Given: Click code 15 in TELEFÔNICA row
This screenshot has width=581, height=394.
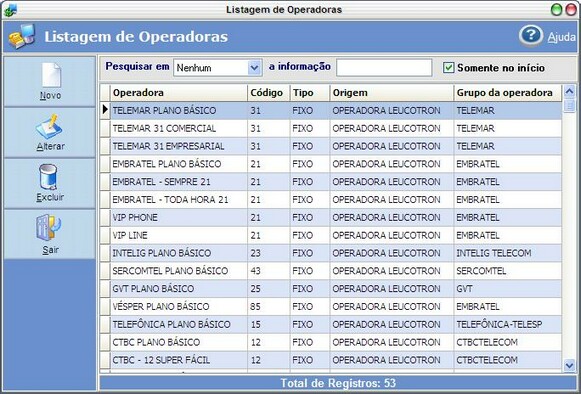Looking at the screenshot, I should tap(269, 324).
